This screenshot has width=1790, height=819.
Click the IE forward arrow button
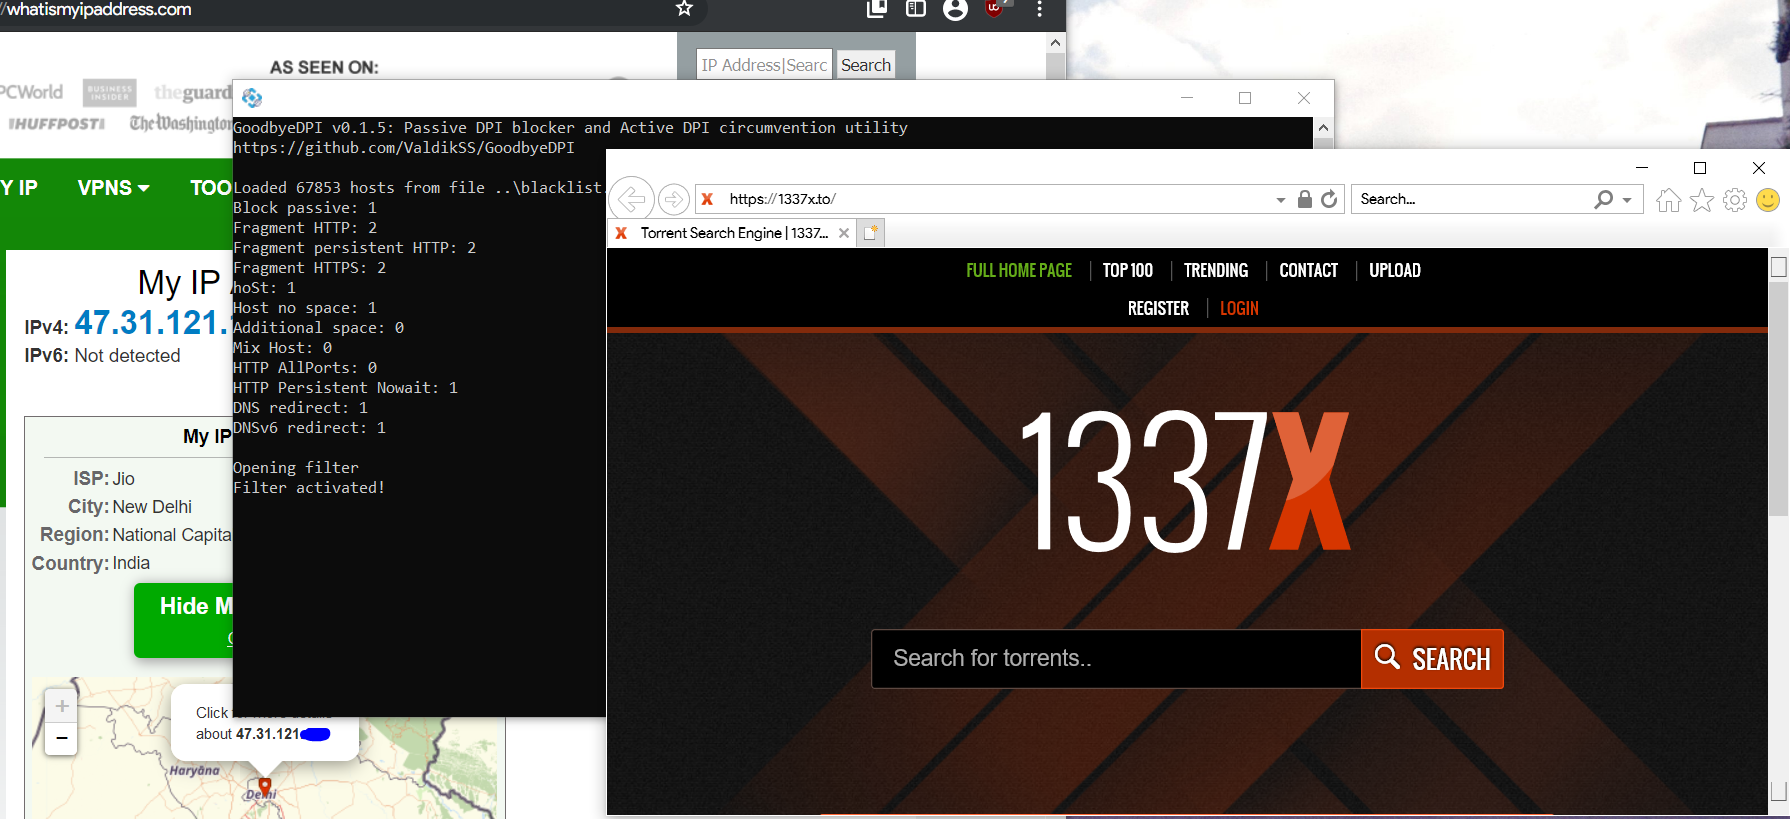tap(674, 199)
